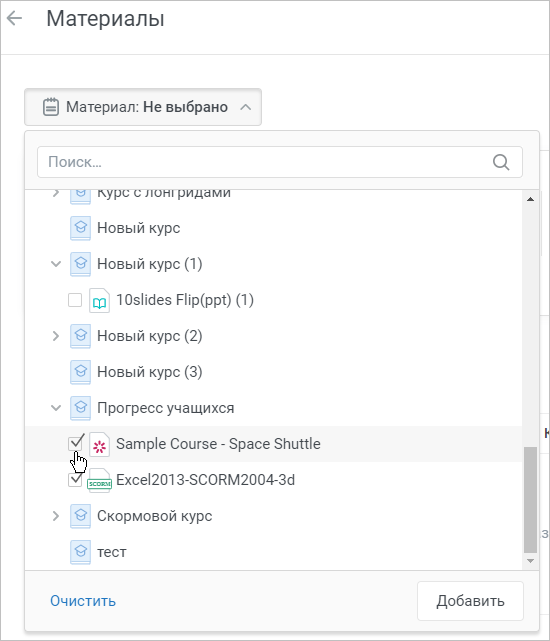Uncheck the Excel2013-SCORM2004-3d checkbox

tap(75, 480)
